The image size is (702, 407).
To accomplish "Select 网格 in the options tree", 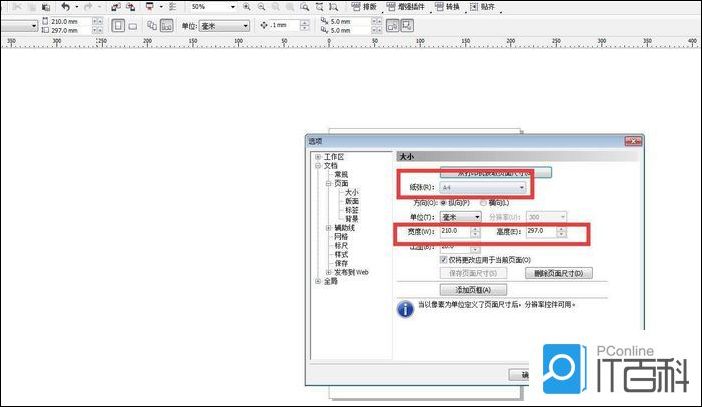I will [x=341, y=236].
